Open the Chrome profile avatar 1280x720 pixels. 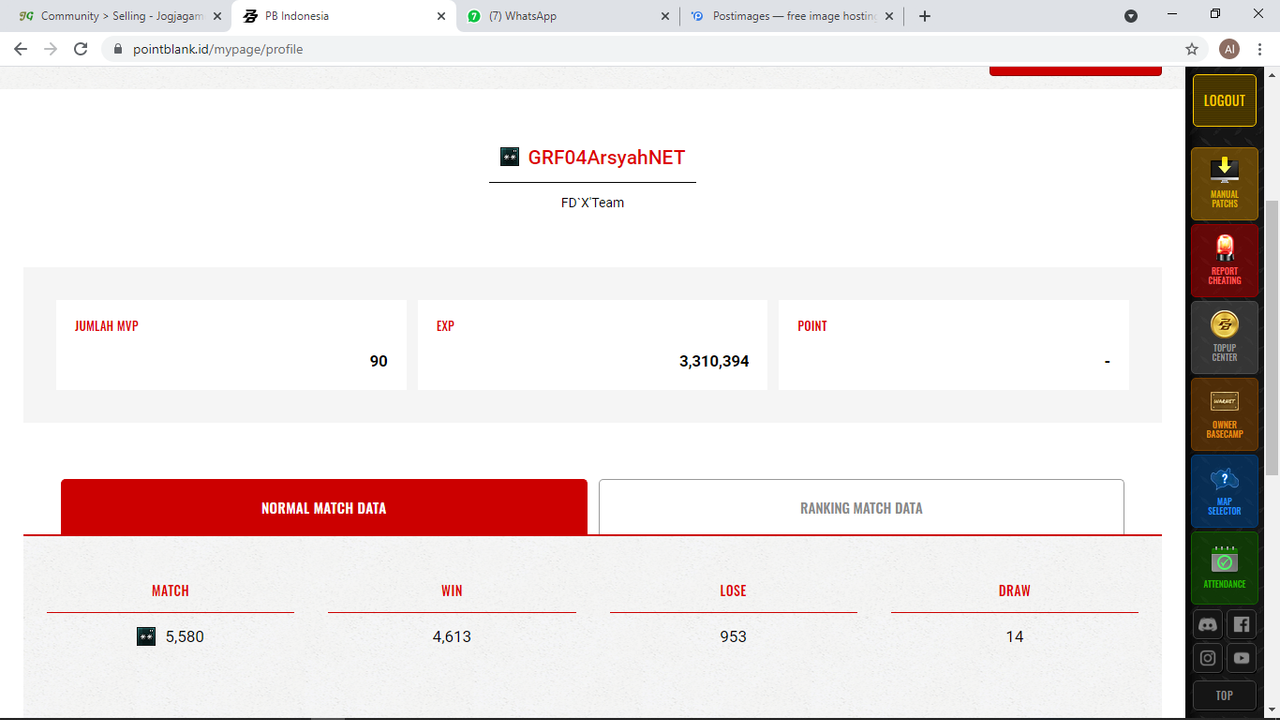click(x=1230, y=49)
